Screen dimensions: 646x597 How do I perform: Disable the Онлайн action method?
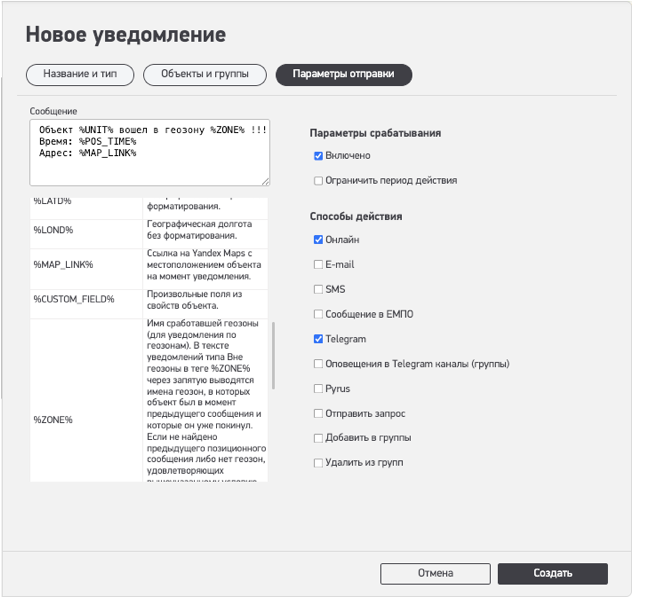pyautogui.click(x=318, y=240)
